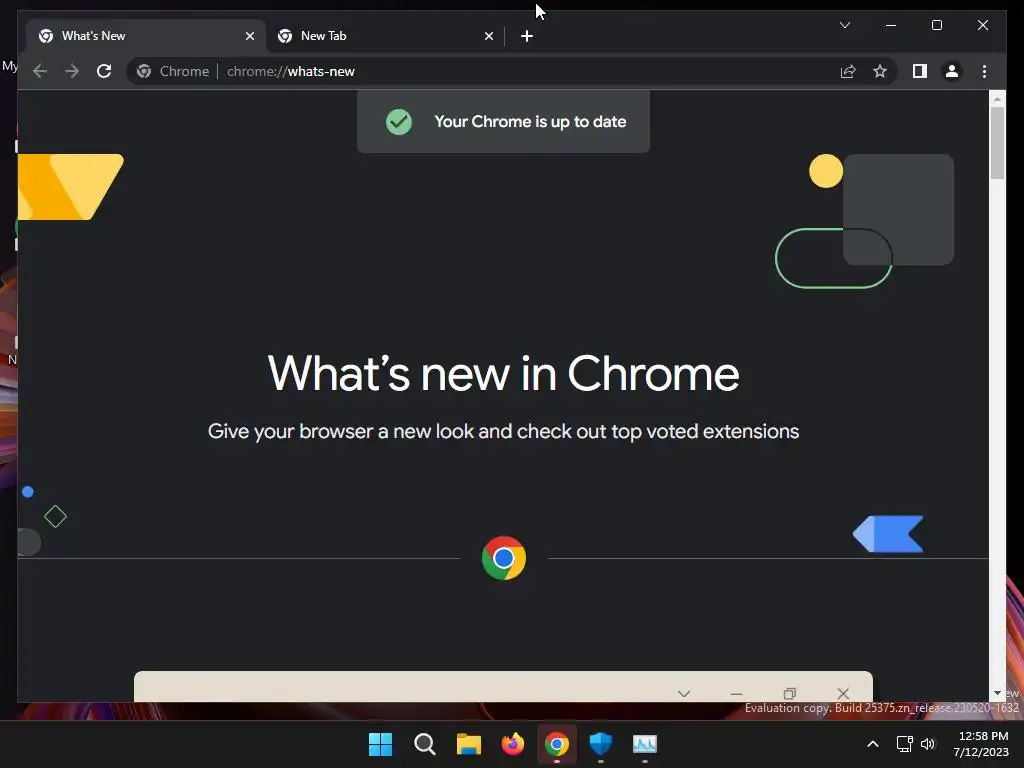
Task: Click the Chrome site info chip
Action: point(173,71)
